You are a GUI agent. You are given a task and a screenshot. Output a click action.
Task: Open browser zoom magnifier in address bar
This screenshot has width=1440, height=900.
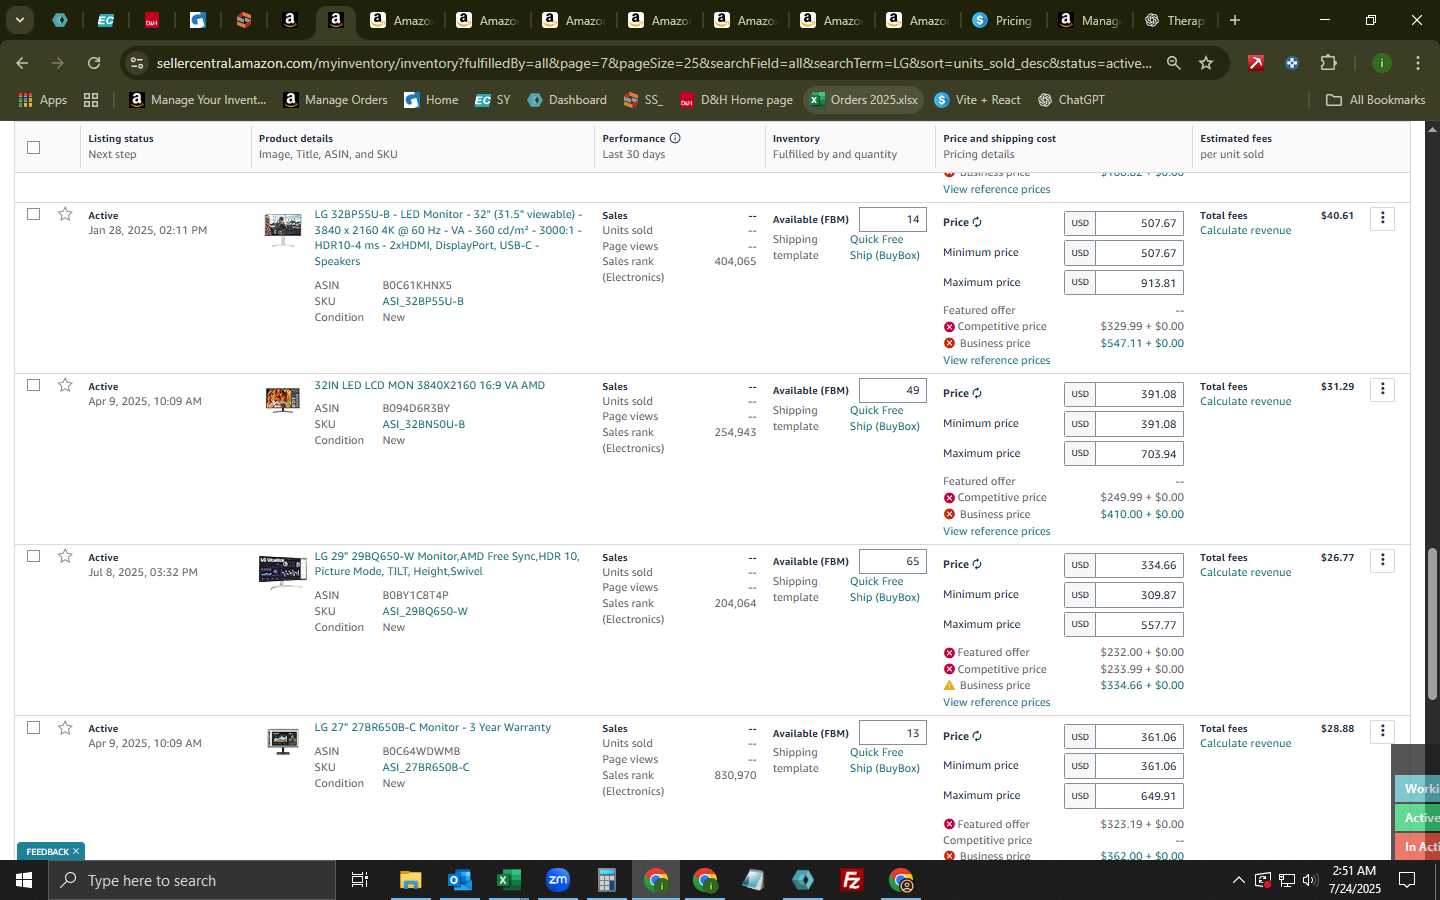(x=1174, y=63)
